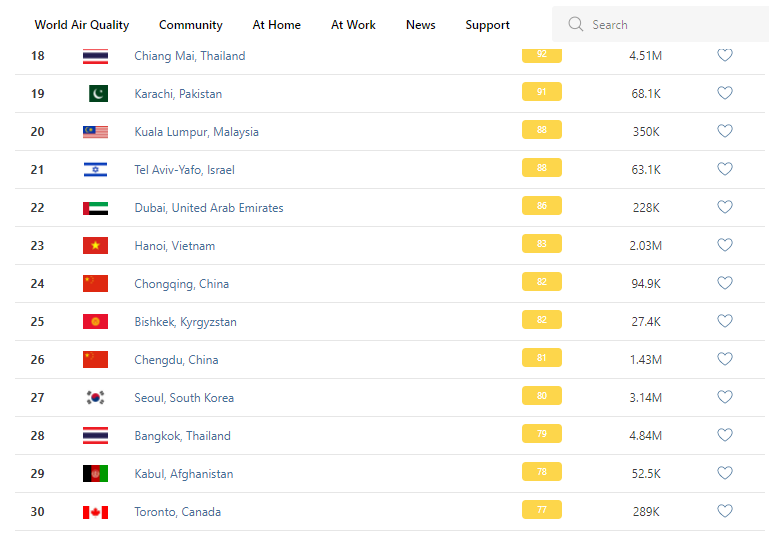Image resolution: width=769 pixels, height=536 pixels.
Task: Toggle favorite heart for Karachi, Pakistan
Action: click(x=725, y=94)
